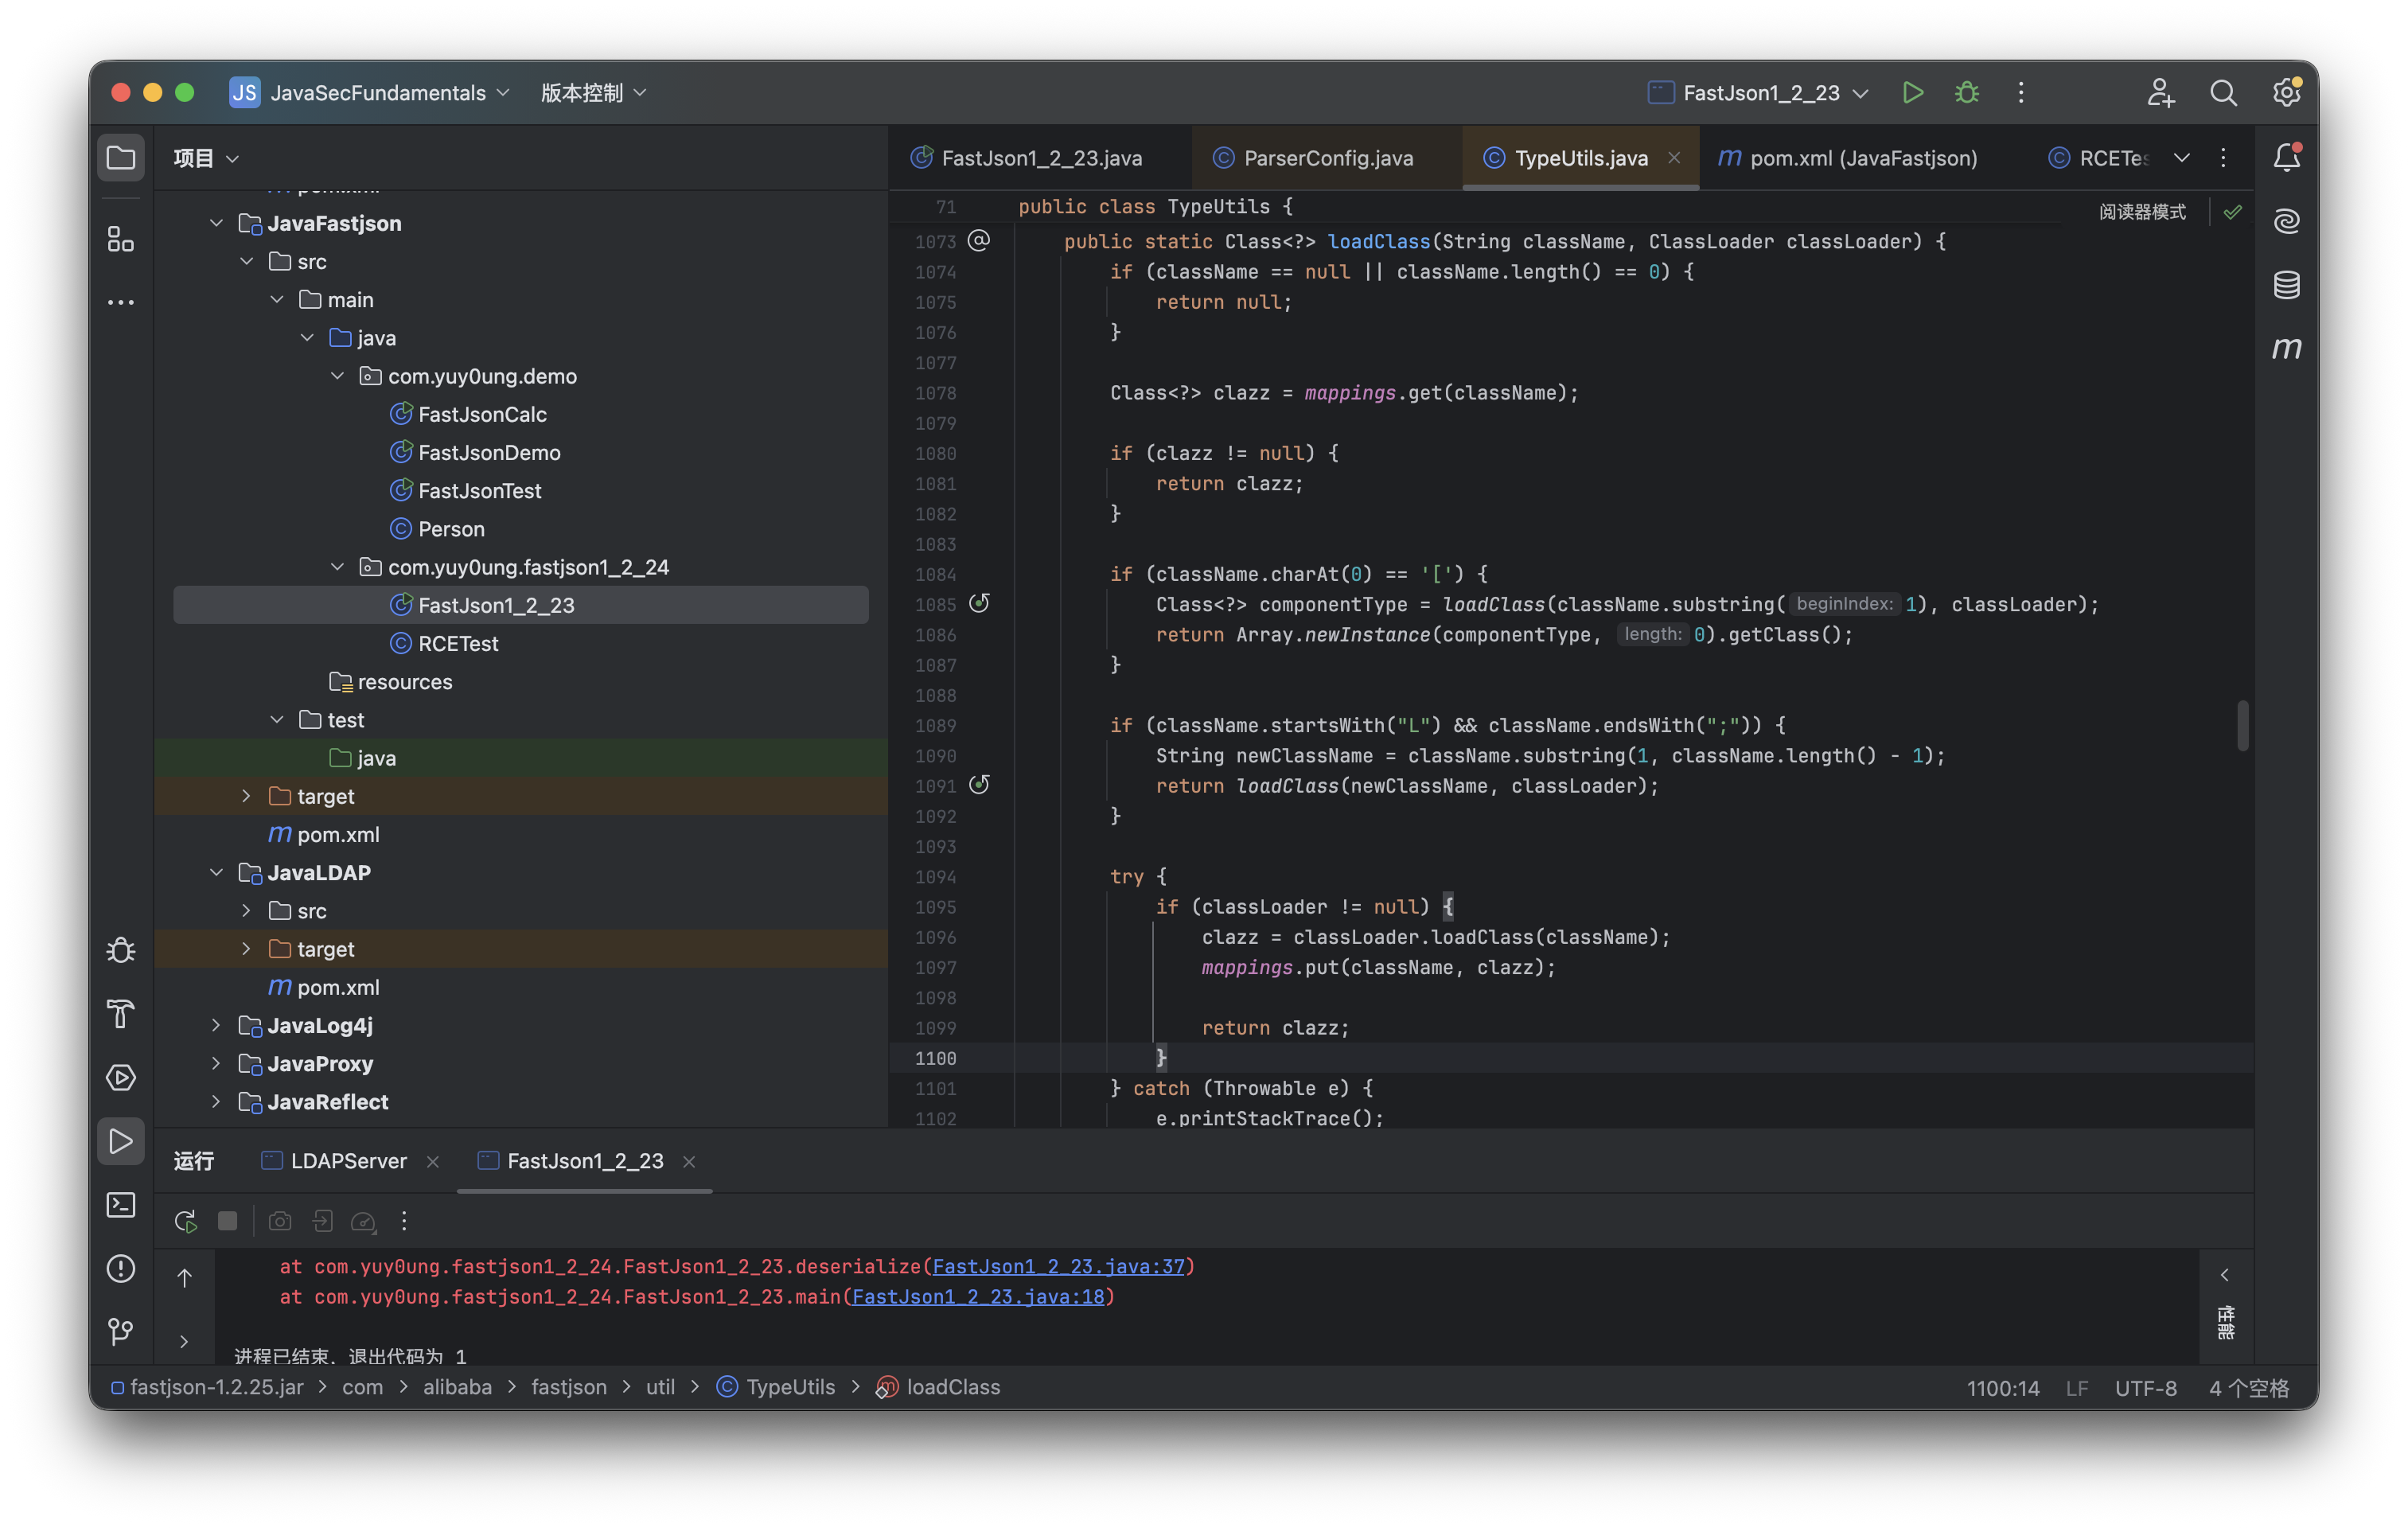Collapse the JavaFastjson module

pos(216,223)
